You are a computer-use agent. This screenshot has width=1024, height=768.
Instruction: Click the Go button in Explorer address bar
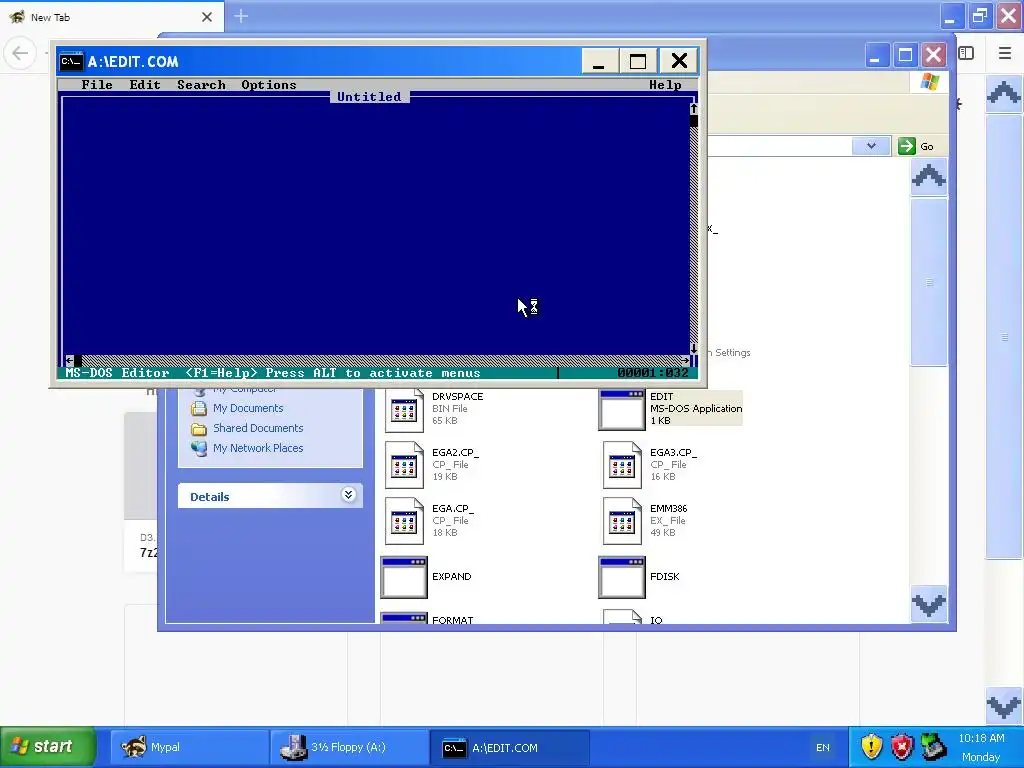pos(916,146)
